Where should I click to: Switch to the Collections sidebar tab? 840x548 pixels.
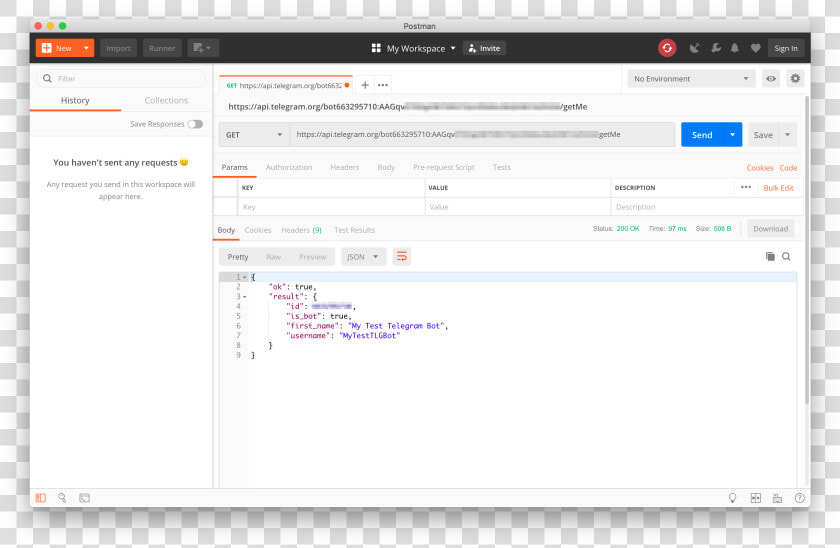(166, 100)
